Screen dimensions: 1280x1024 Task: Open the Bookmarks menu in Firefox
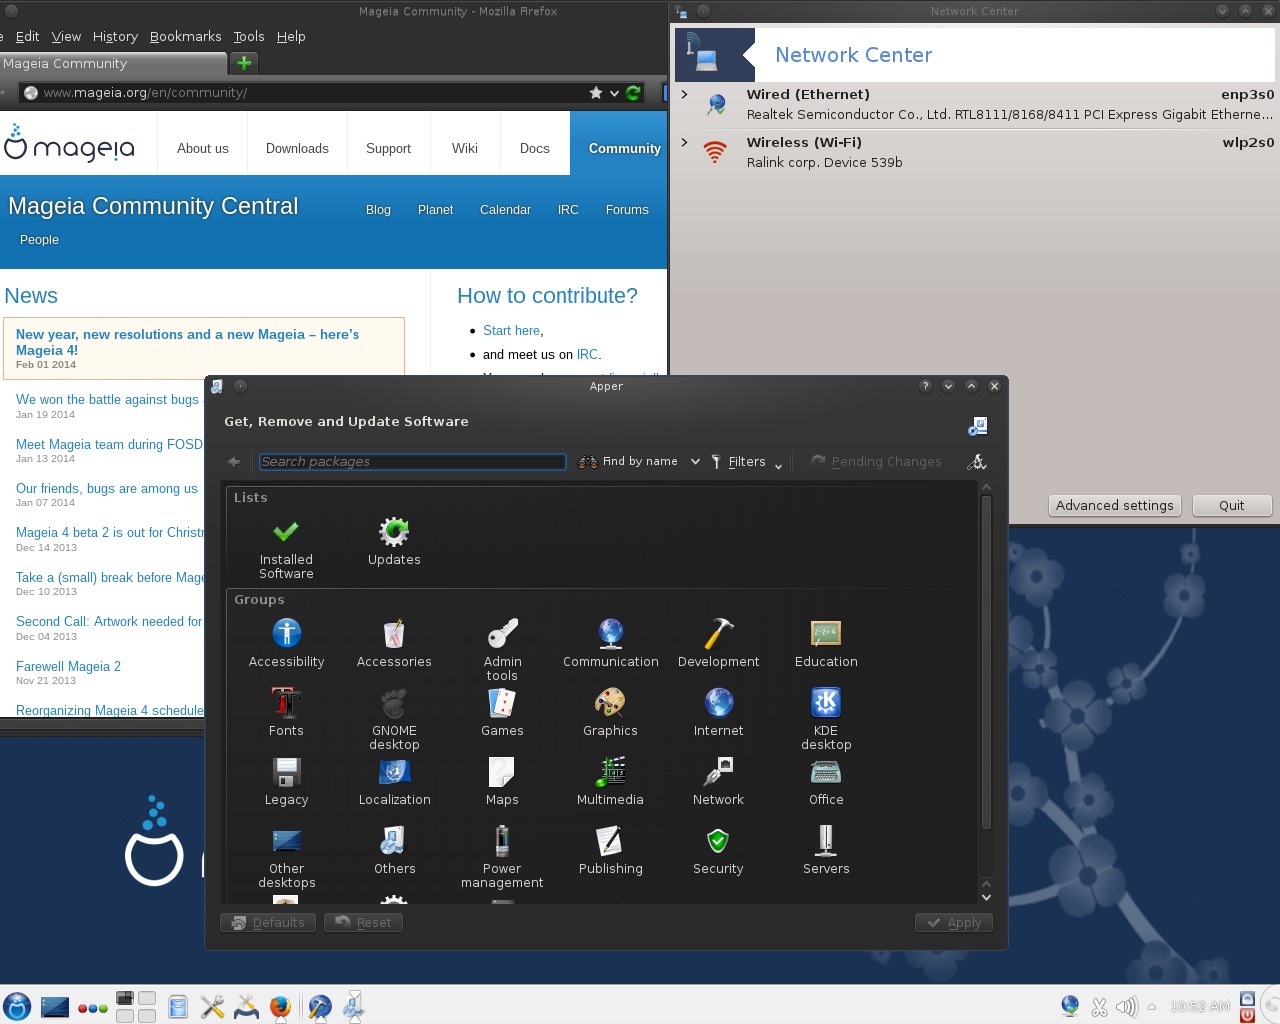(x=185, y=36)
